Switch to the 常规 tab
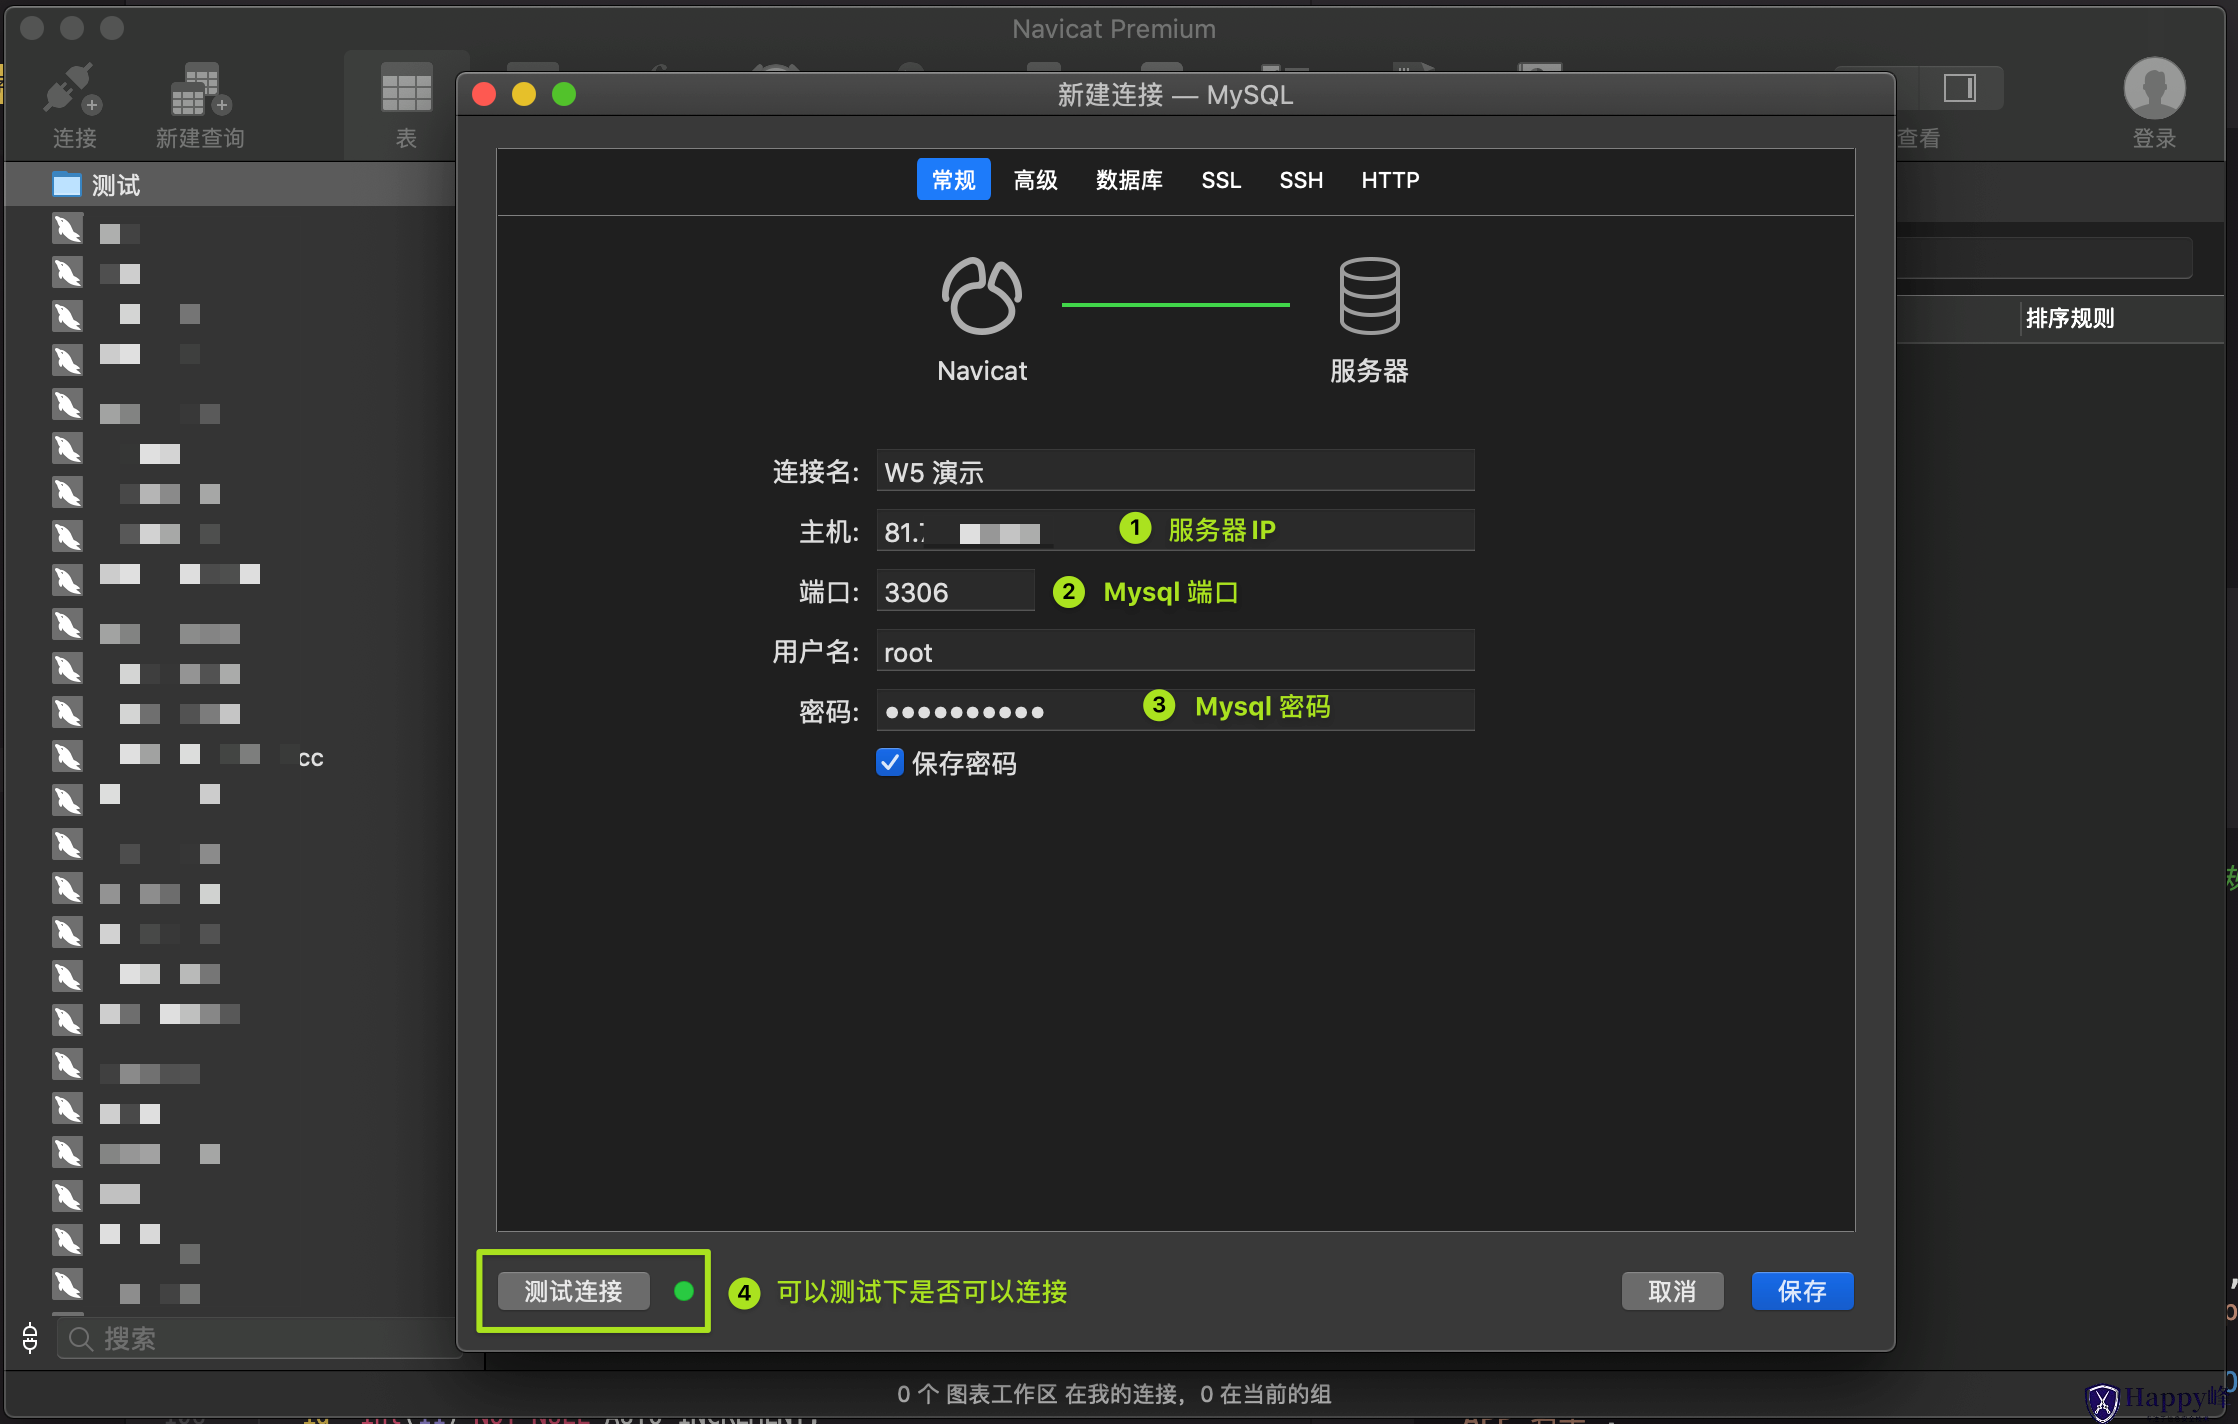 point(953,180)
